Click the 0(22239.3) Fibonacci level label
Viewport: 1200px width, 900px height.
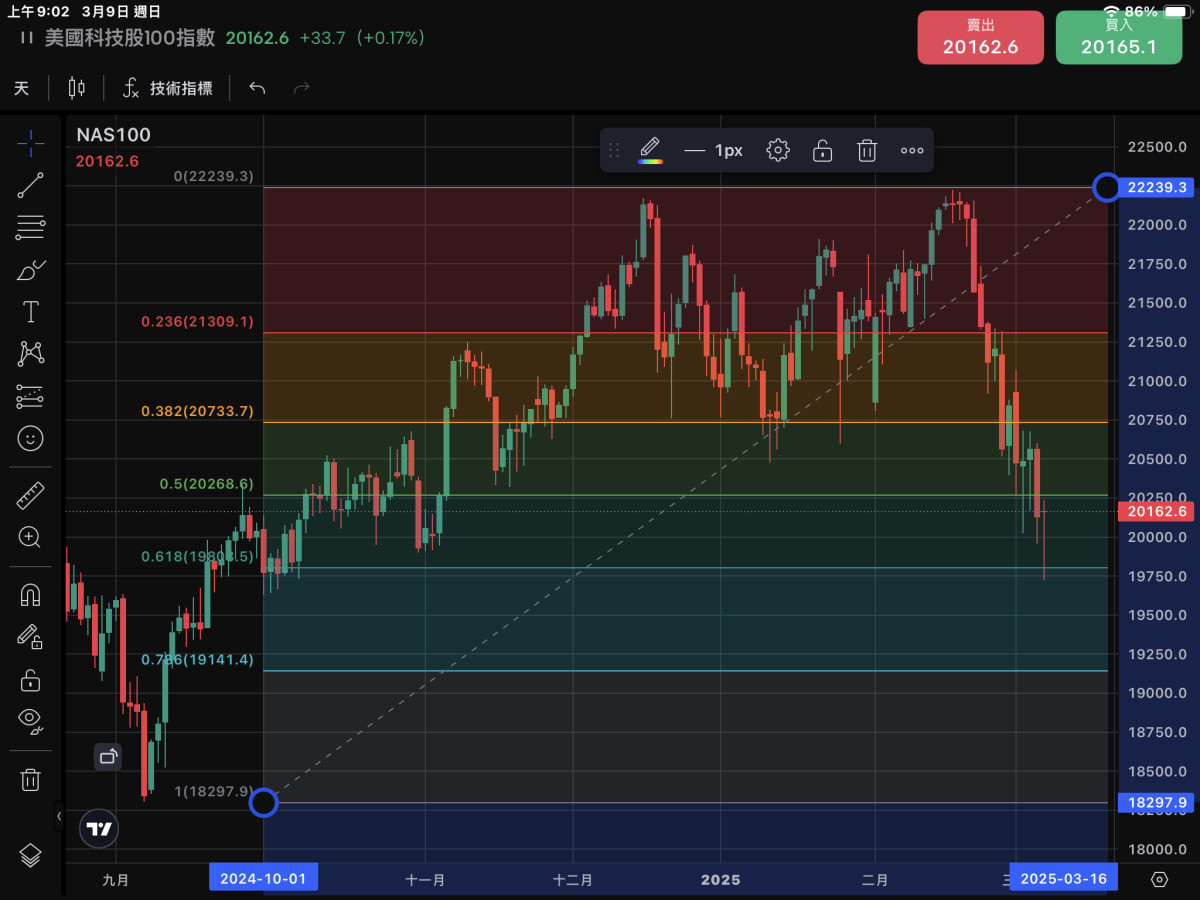coord(214,176)
